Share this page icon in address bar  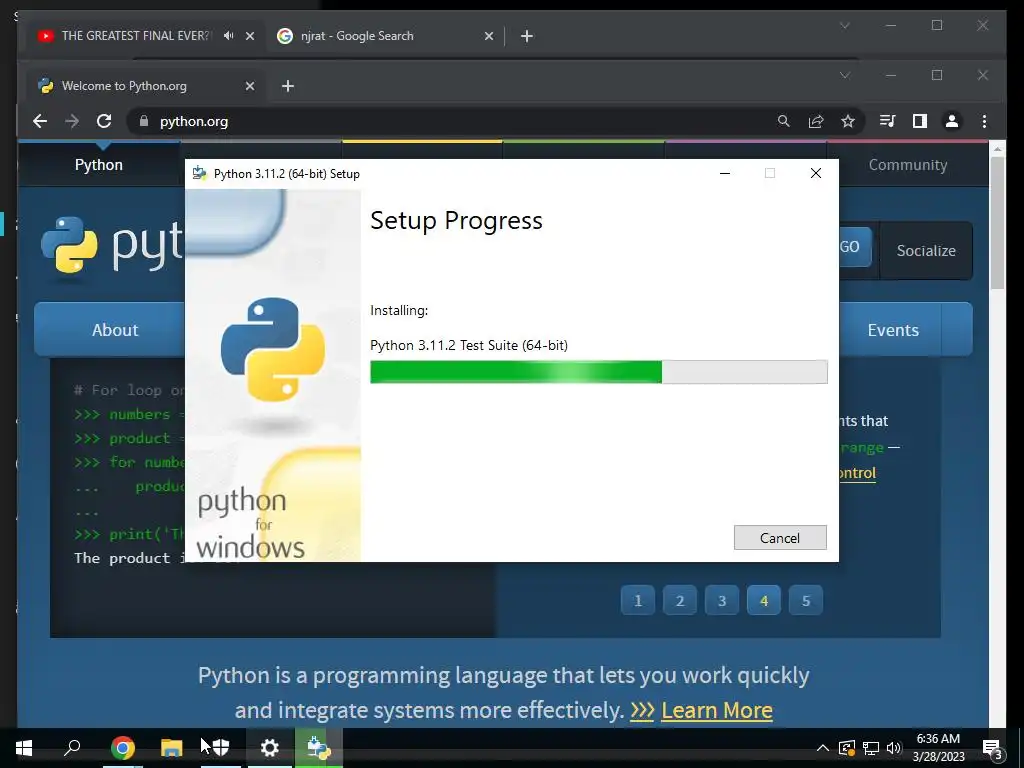(816, 121)
